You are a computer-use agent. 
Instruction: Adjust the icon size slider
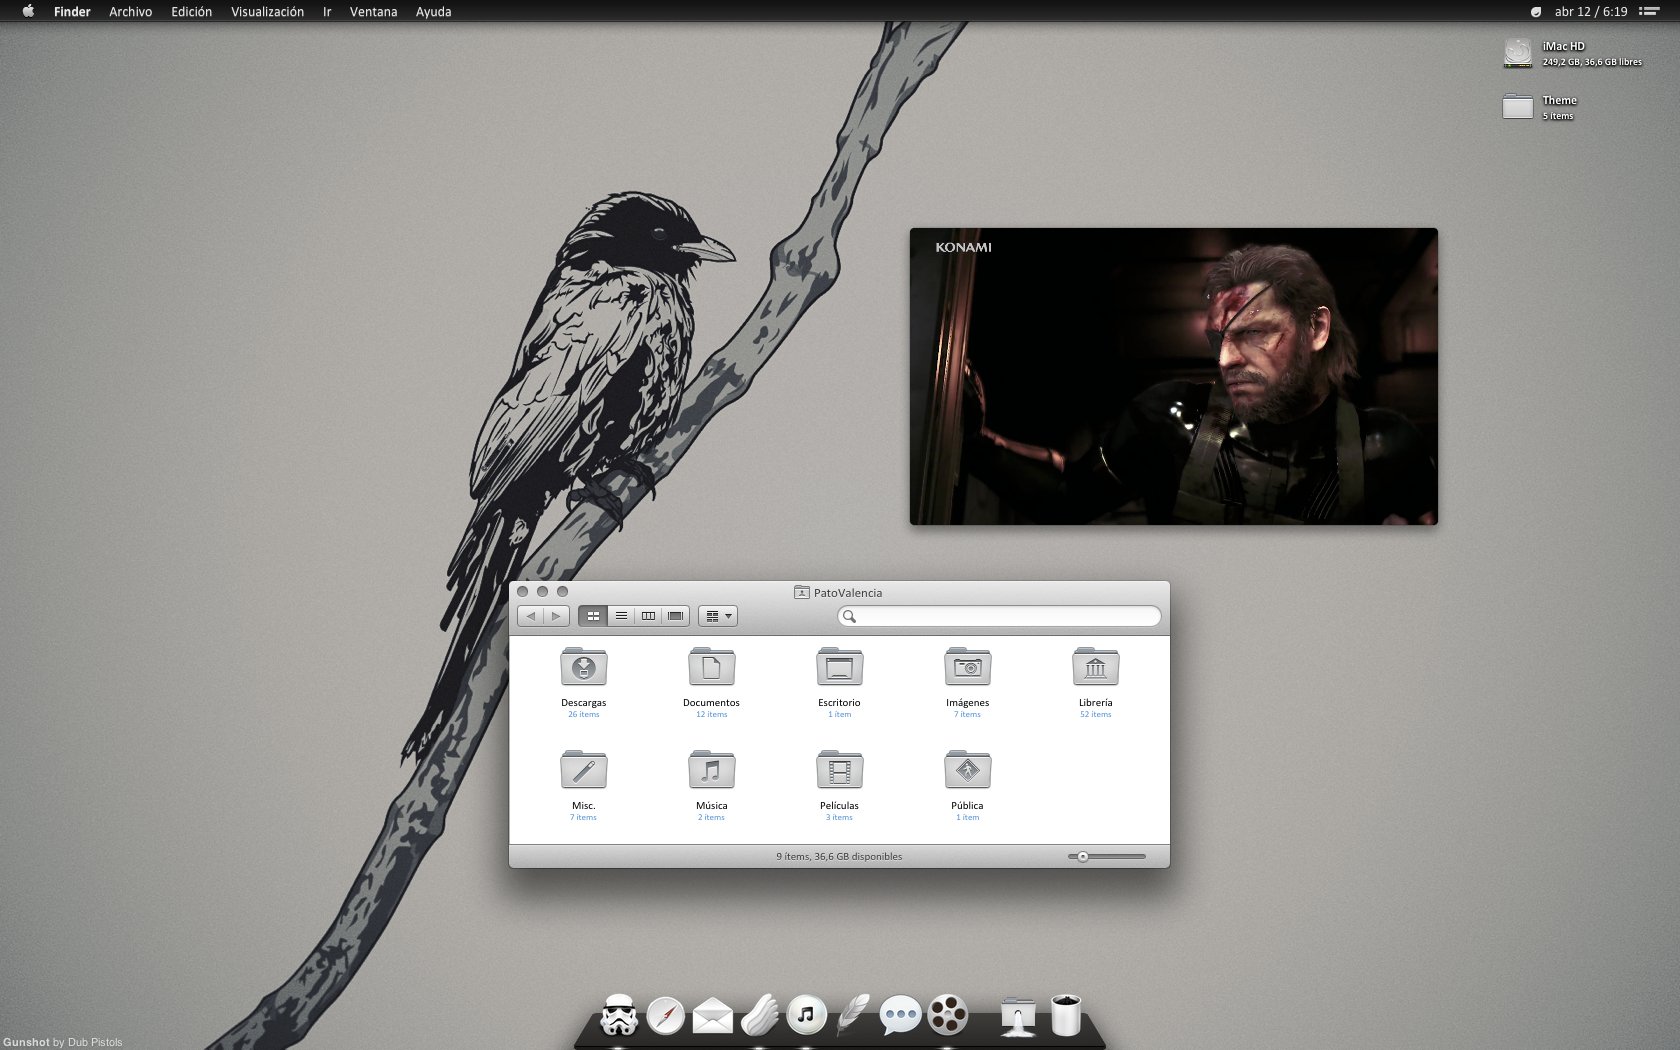click(1083, 856)
